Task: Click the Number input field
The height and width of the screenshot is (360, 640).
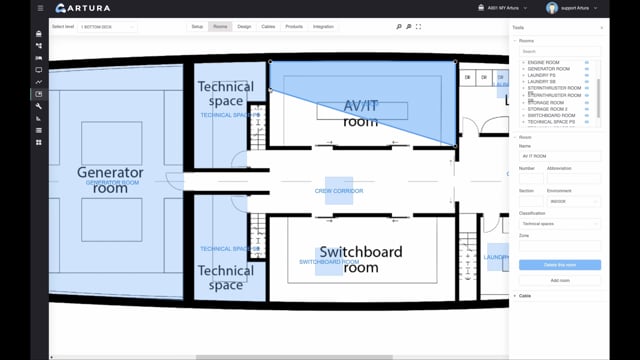Action: [x=531, y=179]
